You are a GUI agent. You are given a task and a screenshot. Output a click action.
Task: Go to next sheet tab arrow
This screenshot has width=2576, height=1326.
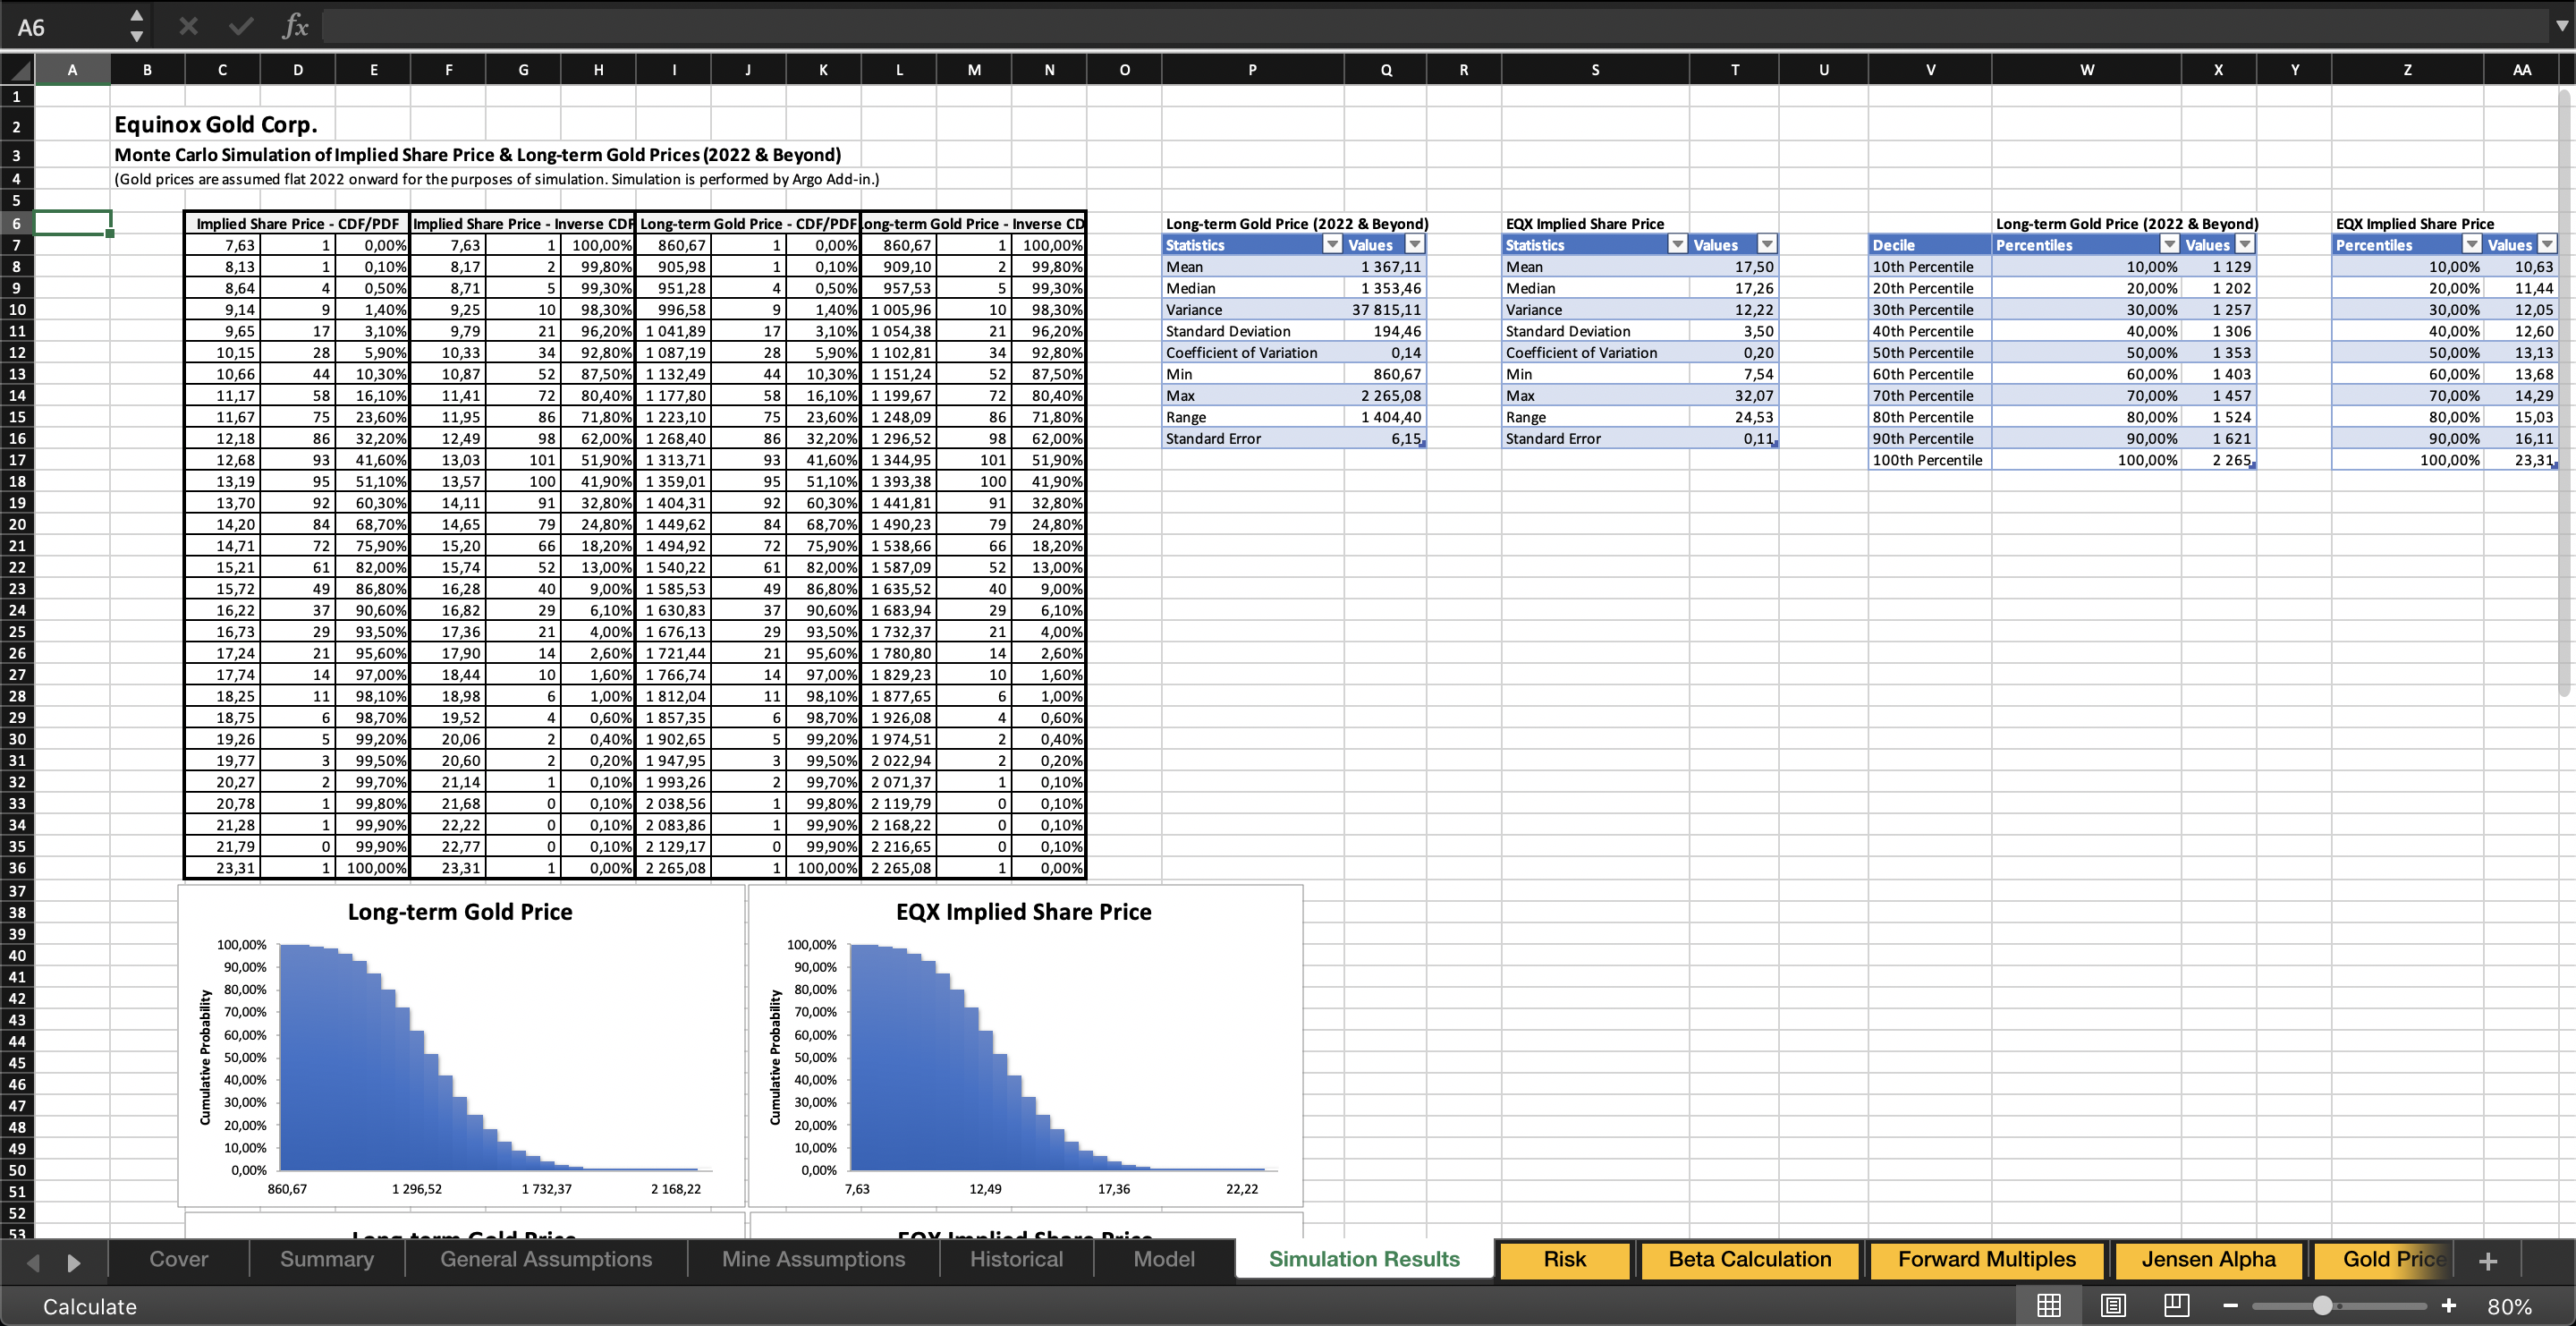click(x=73, y=1262)
